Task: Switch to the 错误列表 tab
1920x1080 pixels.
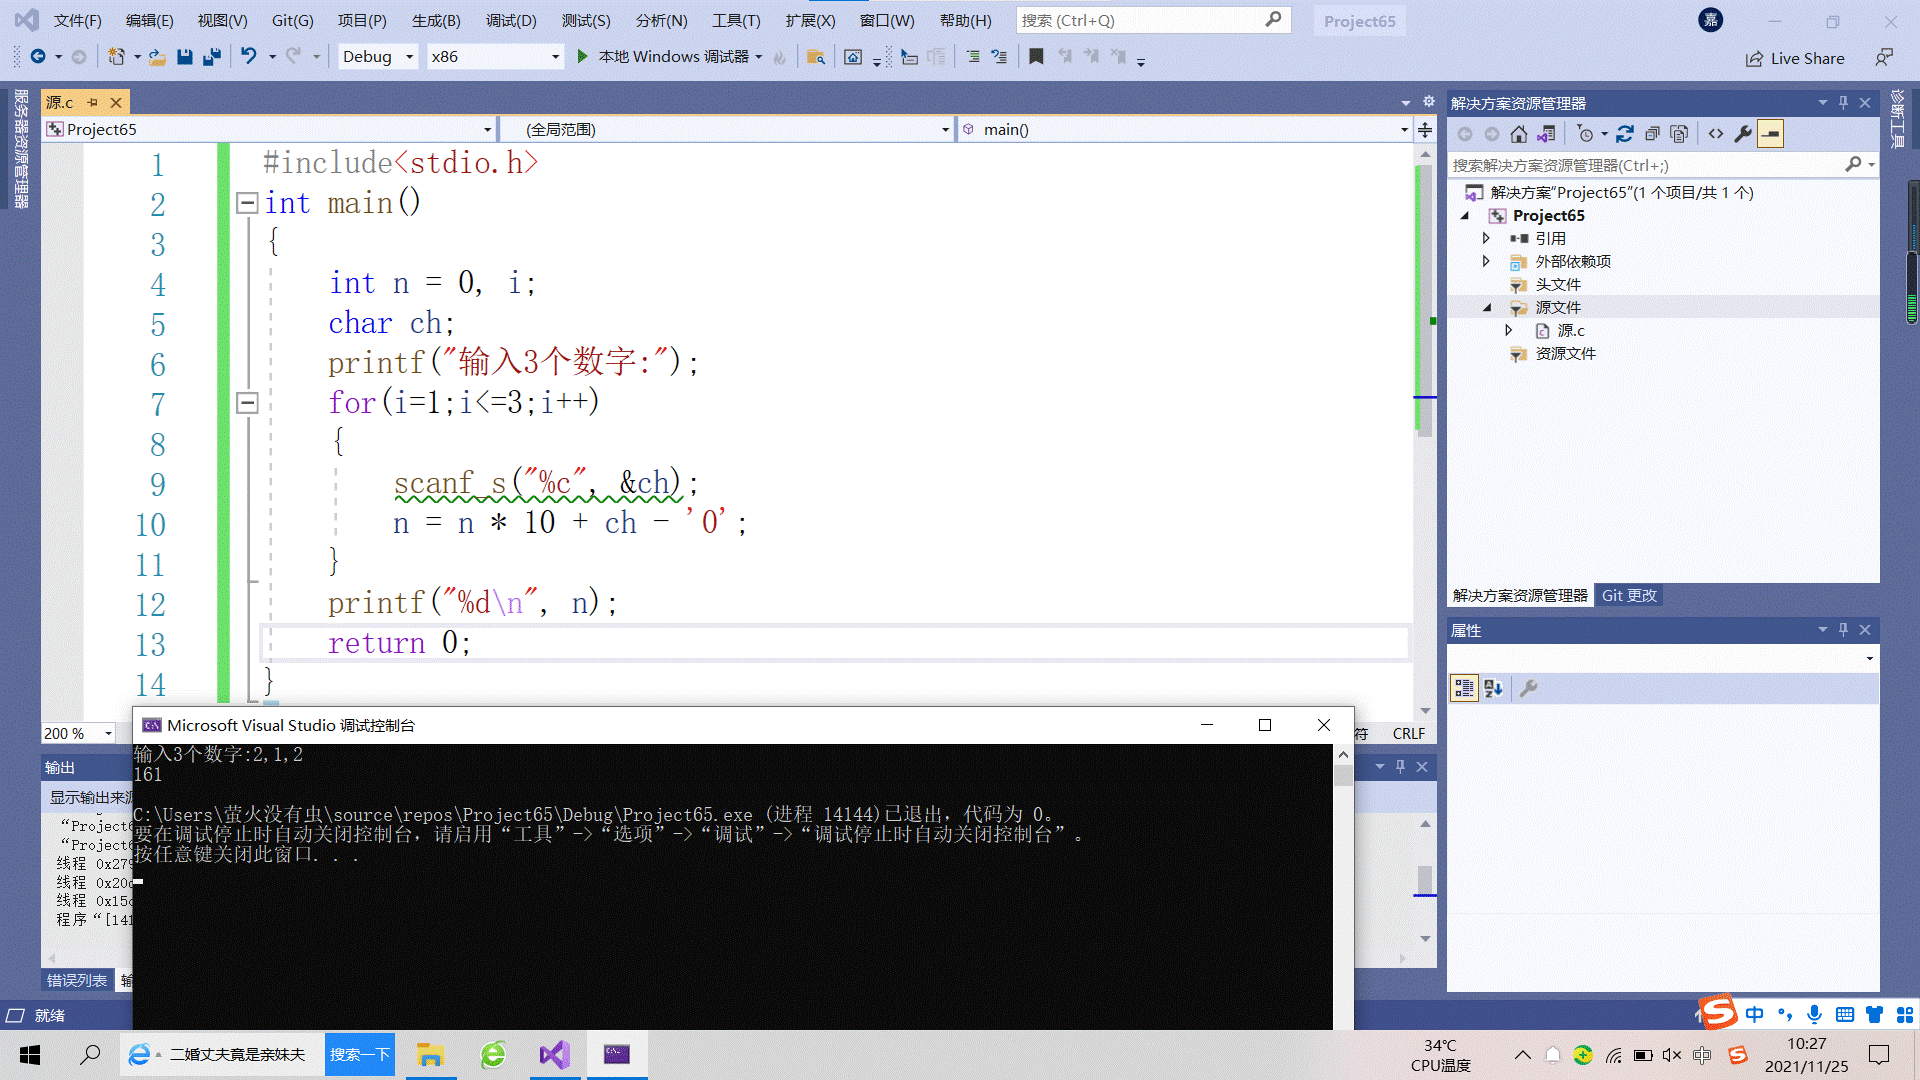Action: tap(77, 981)
